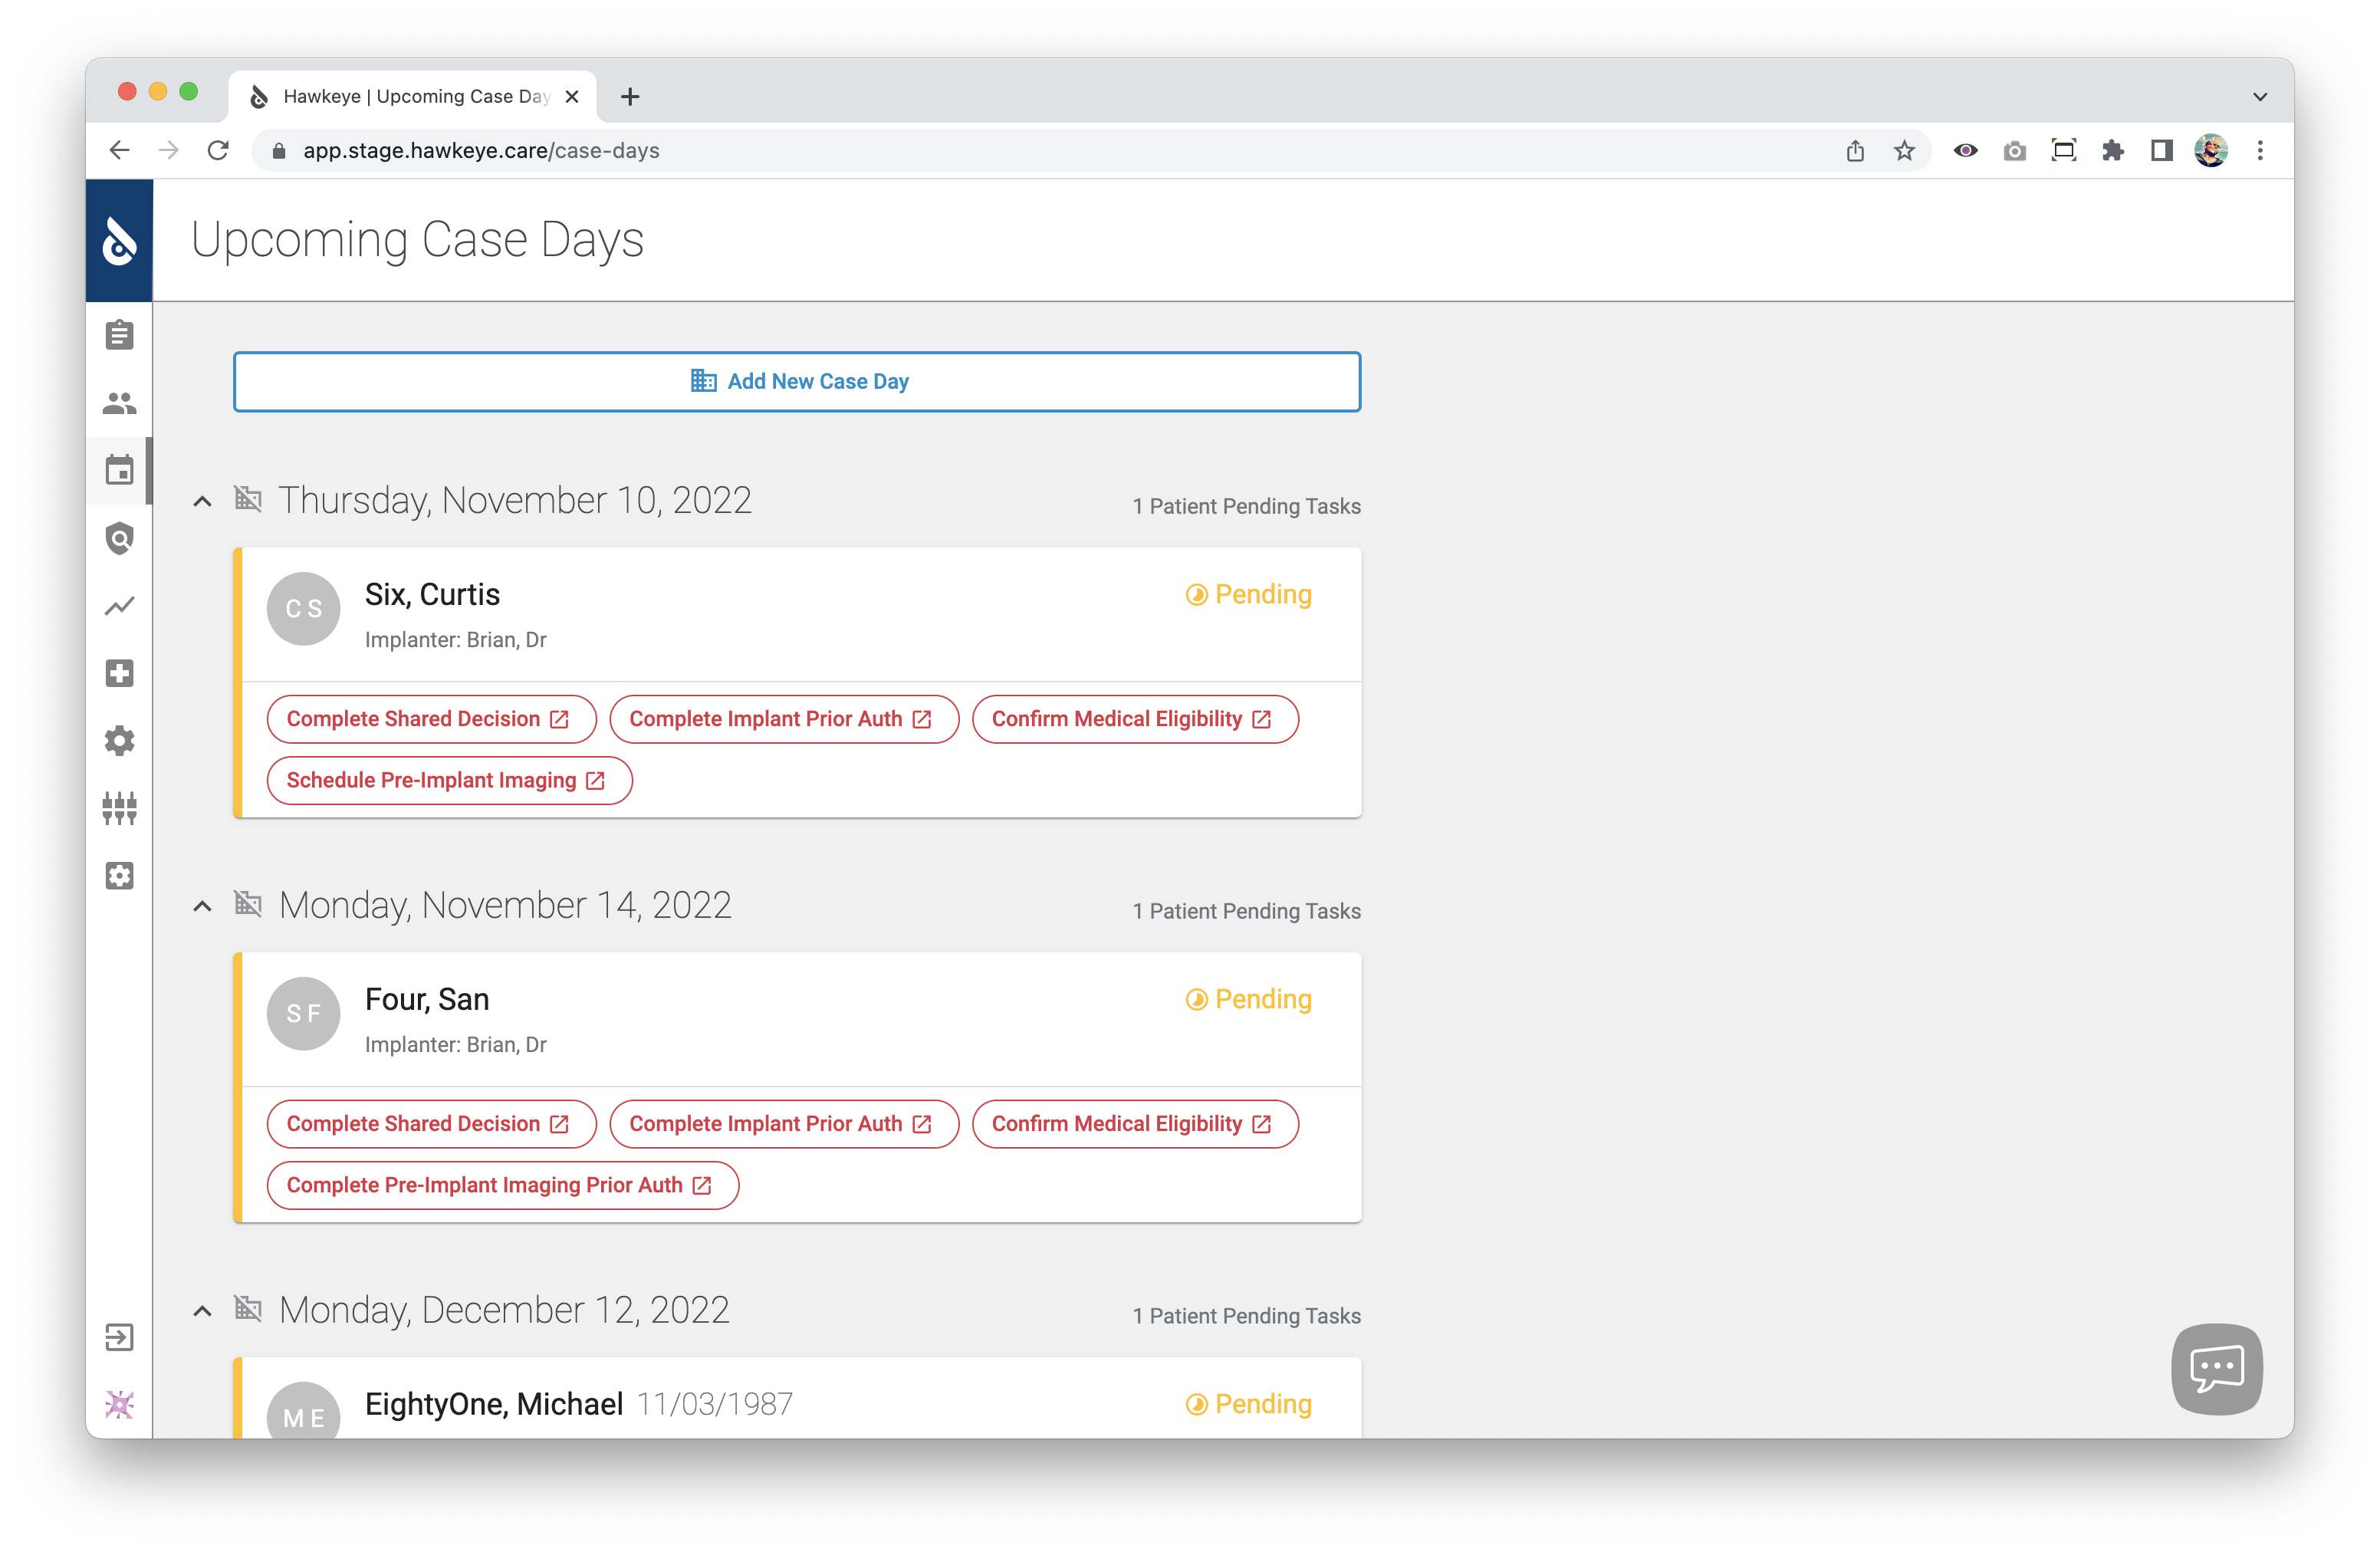
Task: Open the settings gear sidebar icon
Action: click(x=119, y=741)
